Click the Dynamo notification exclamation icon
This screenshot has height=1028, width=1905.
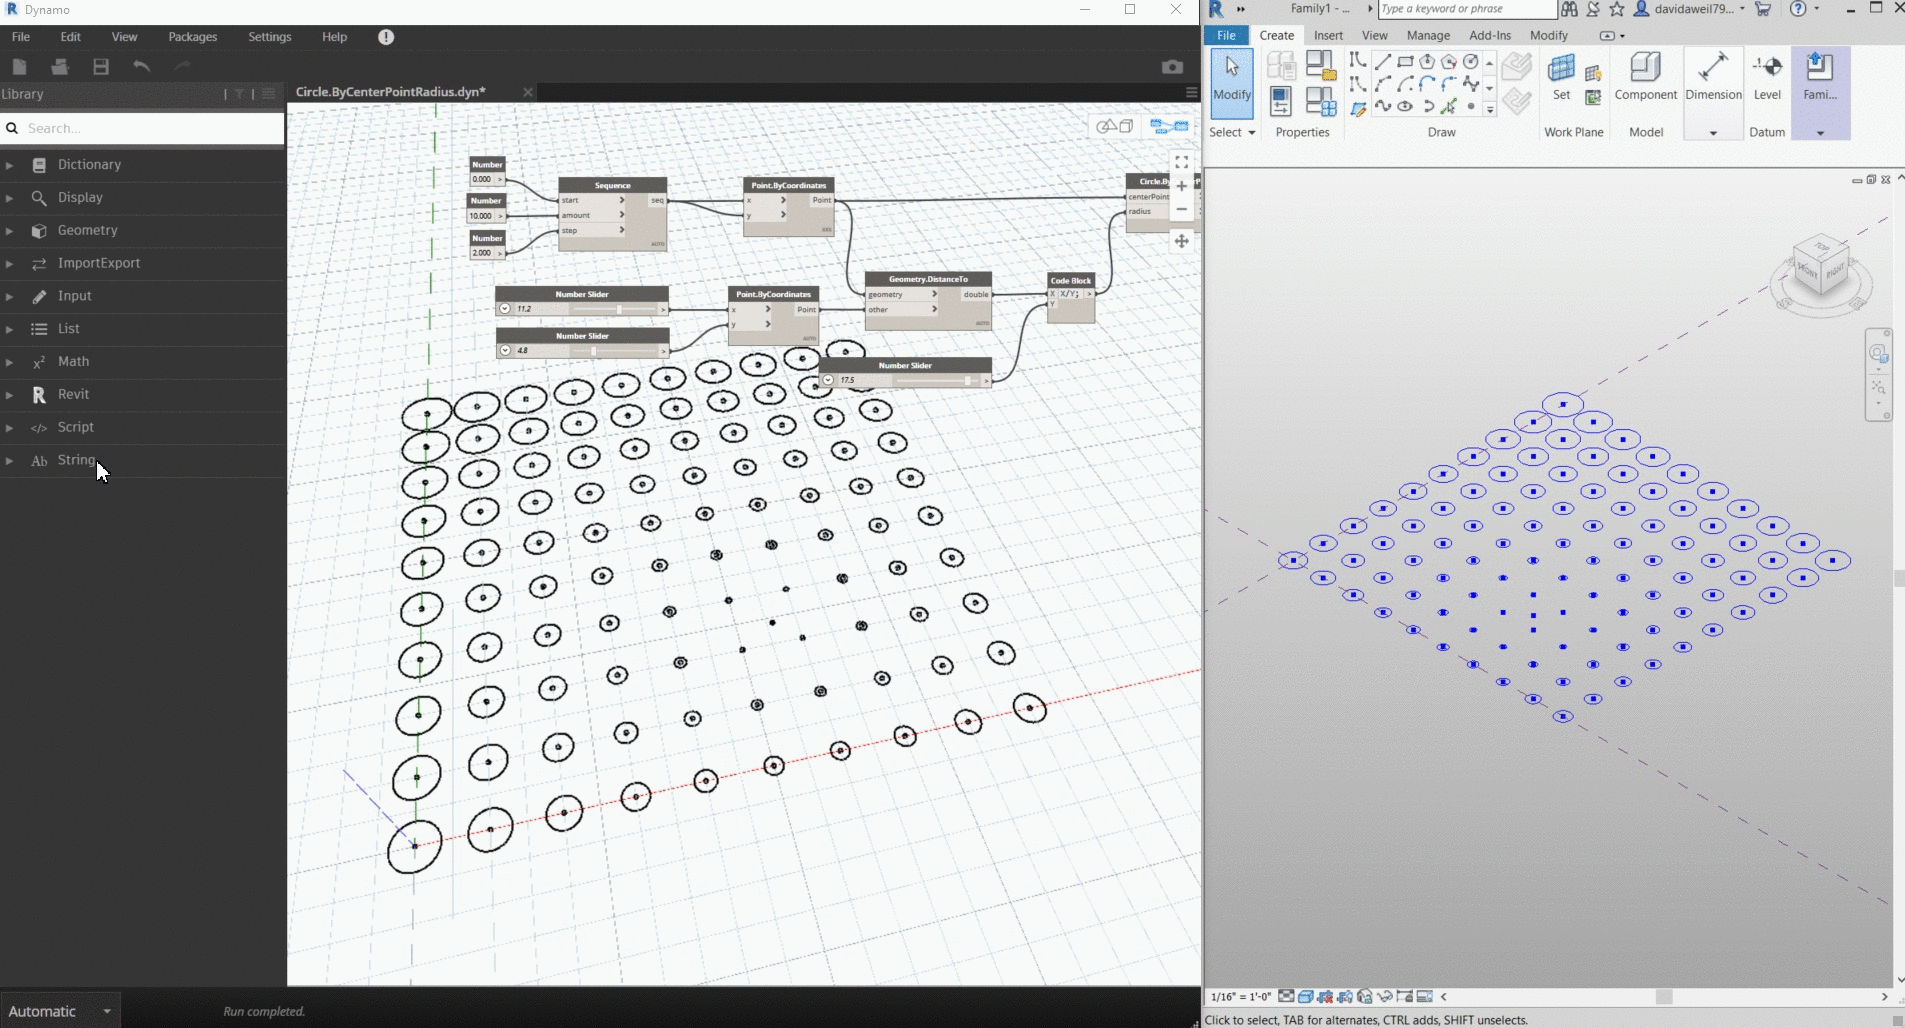(x=386, y=37)
